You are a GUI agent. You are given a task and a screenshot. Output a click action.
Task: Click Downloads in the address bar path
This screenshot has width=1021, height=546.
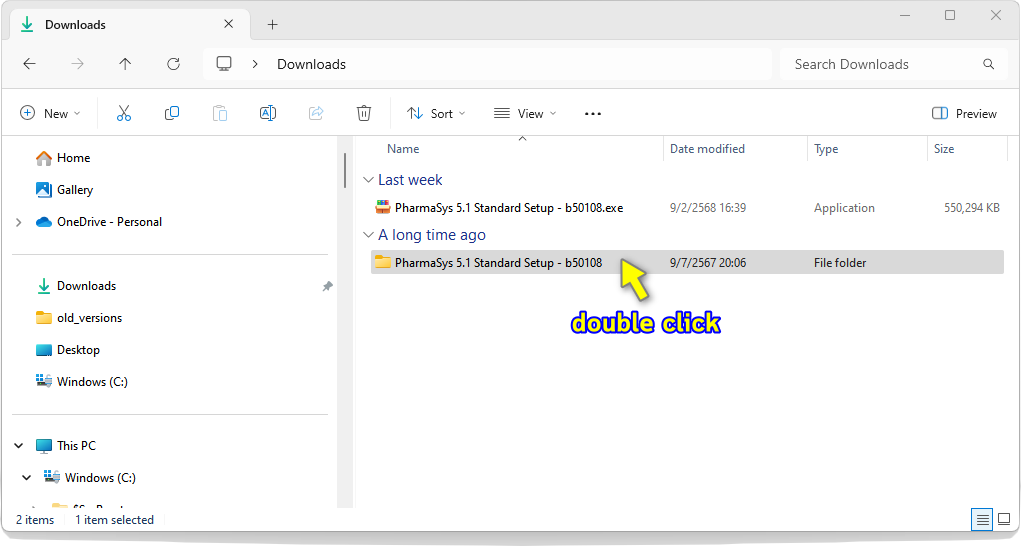[311, 64]
